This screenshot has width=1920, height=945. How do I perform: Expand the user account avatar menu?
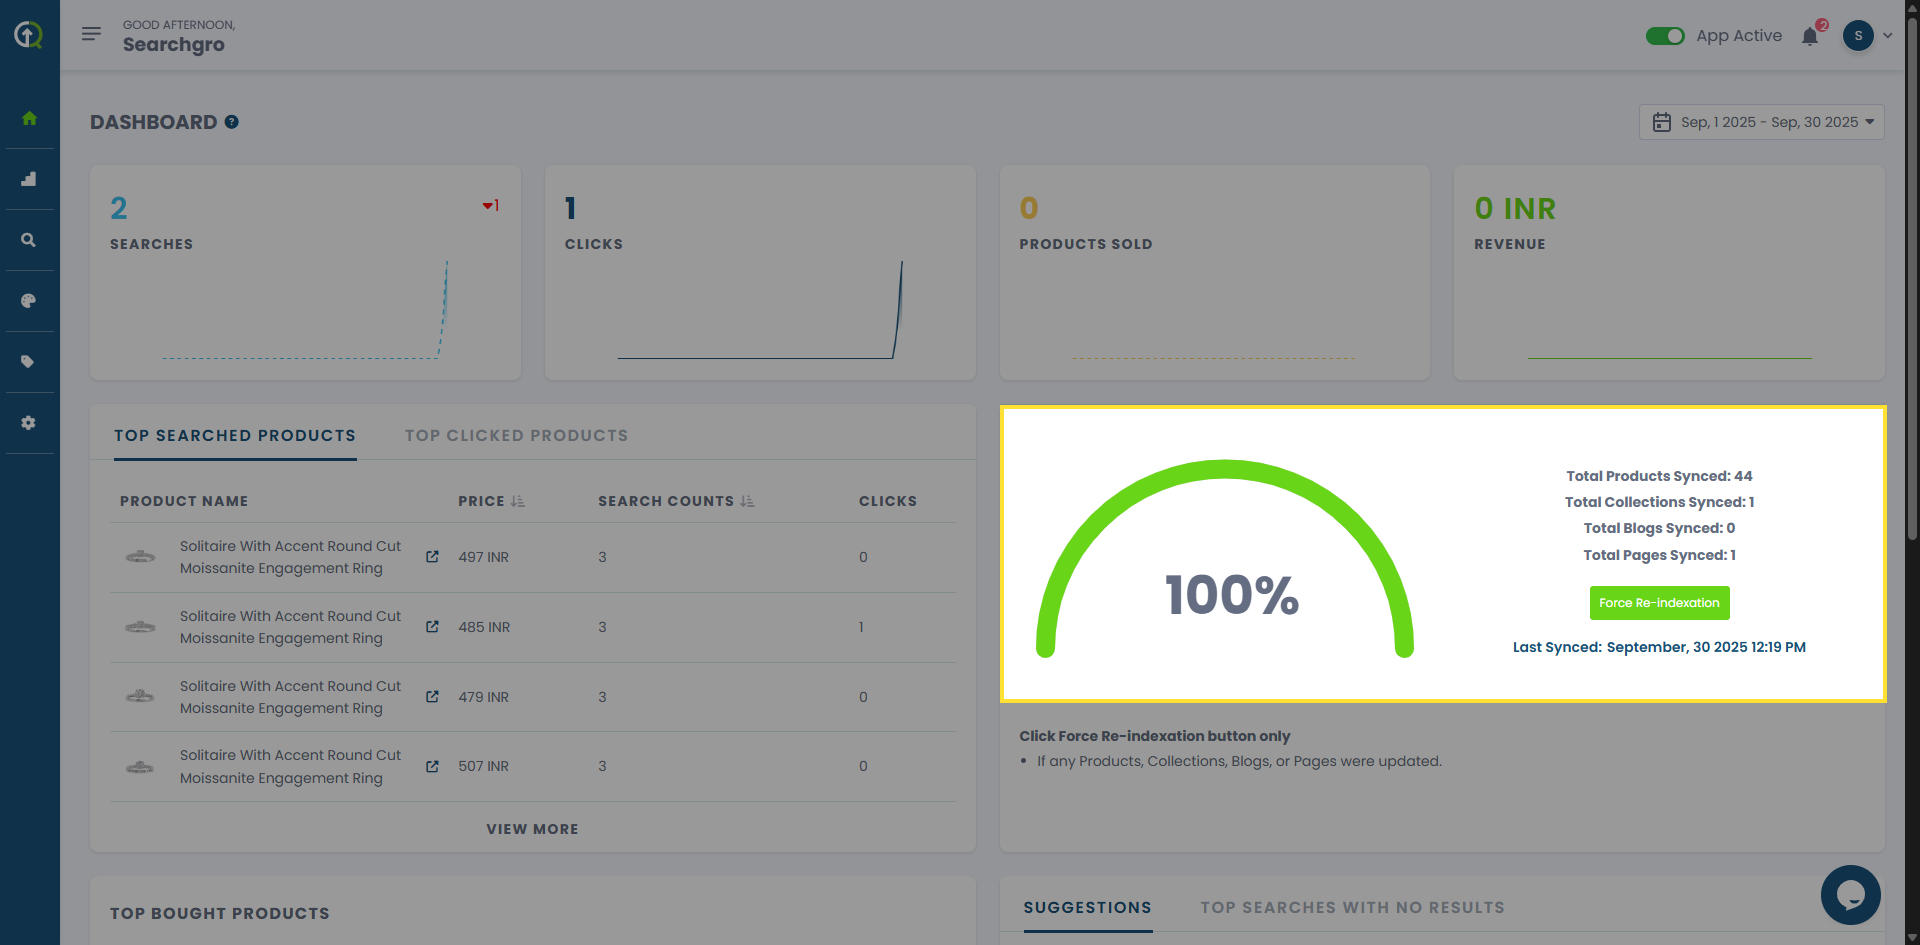pyautogui.click(x=1867, y=36)
